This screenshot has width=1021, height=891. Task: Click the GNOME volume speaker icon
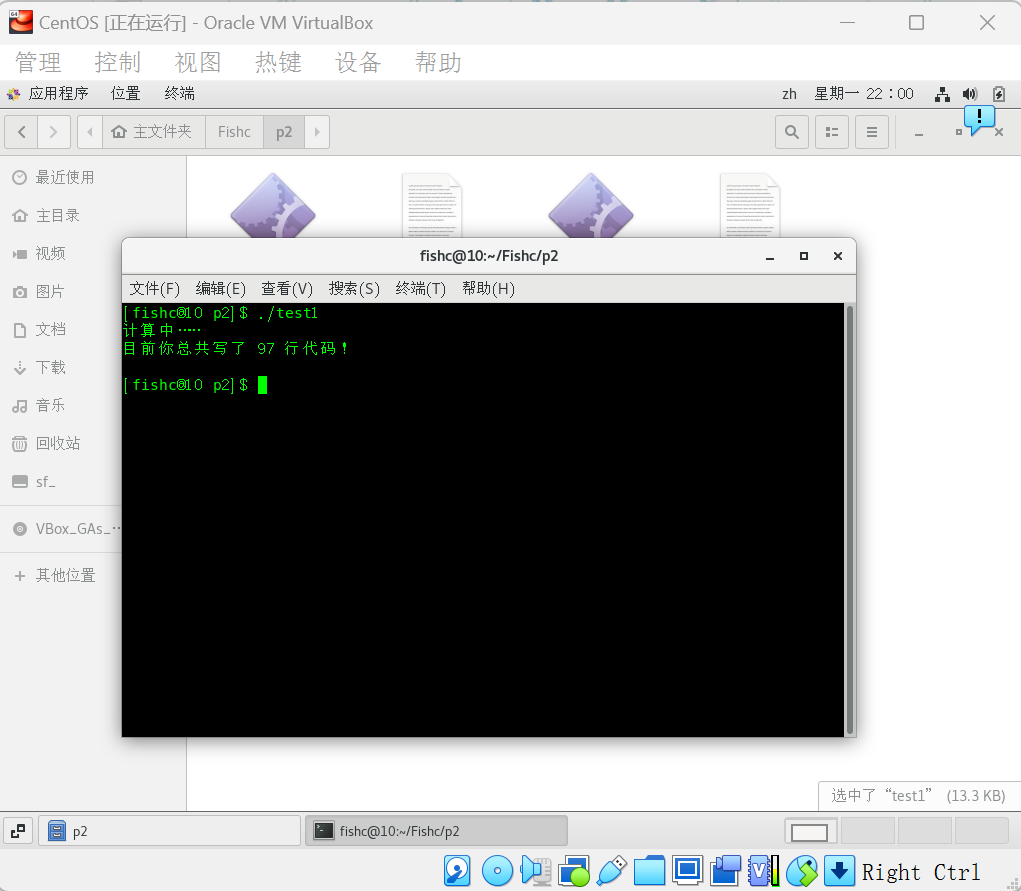[x=970, y=94]
